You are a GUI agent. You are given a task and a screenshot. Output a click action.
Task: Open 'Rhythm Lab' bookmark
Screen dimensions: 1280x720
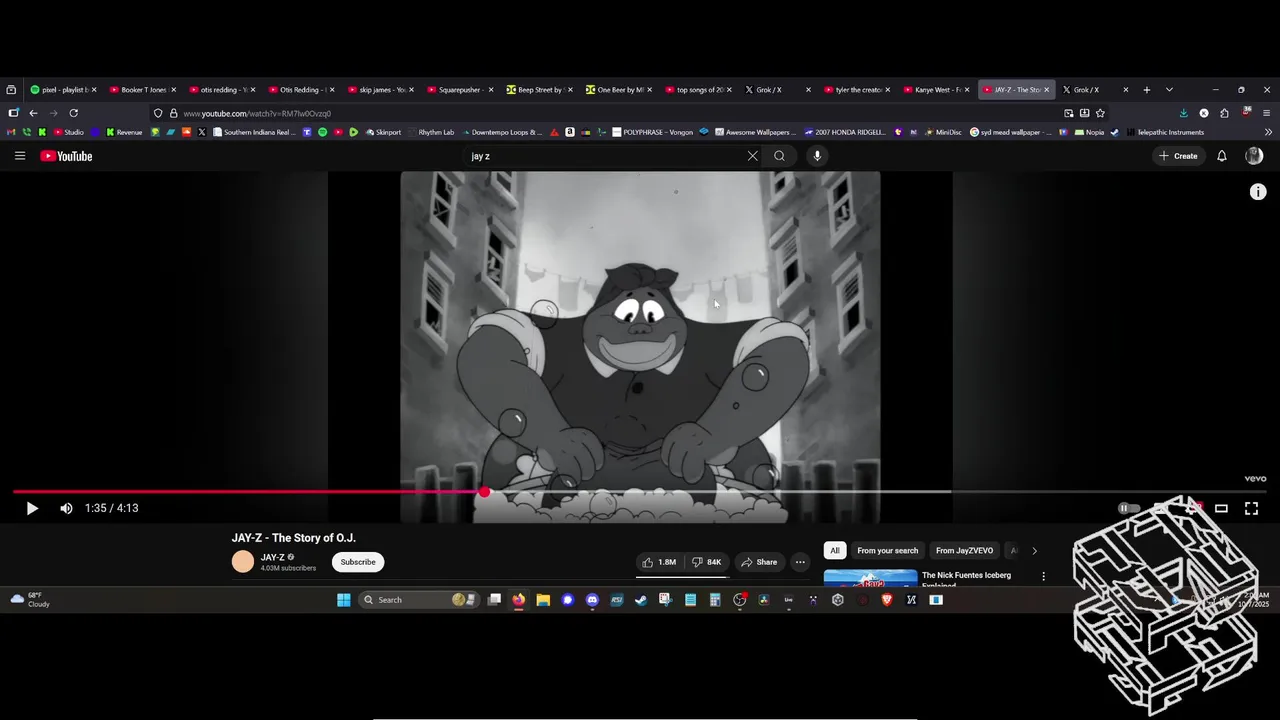[x=430, y=132]
